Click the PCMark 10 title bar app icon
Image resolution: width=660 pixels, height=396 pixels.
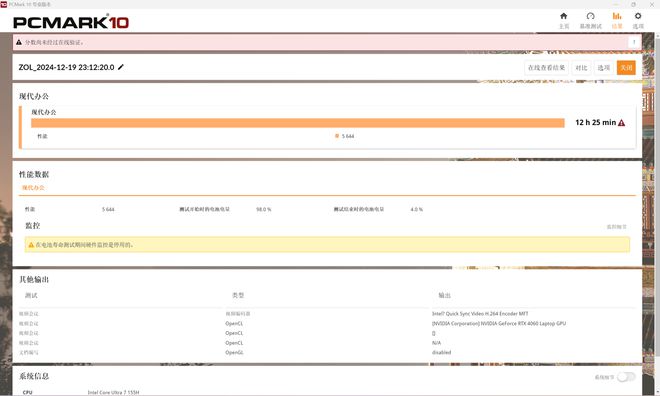point(4,4)
